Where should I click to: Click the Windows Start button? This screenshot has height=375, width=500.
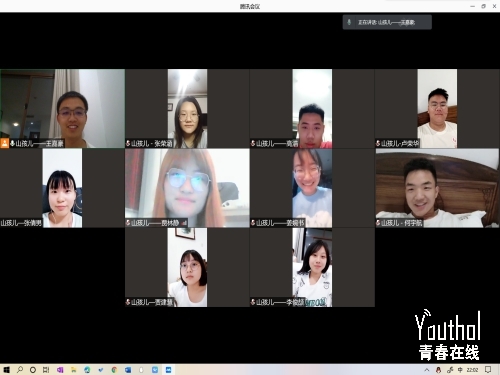(6, 370)
